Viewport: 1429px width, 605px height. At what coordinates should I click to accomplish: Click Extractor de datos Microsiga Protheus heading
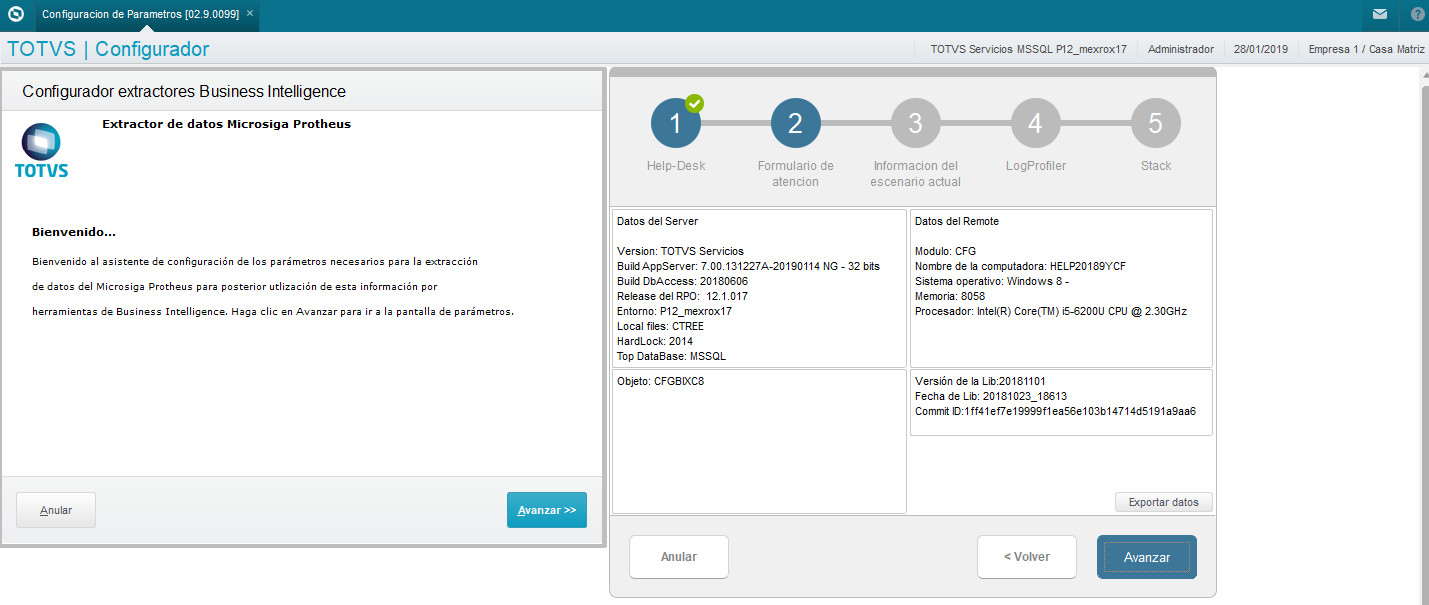coord(226,124)
